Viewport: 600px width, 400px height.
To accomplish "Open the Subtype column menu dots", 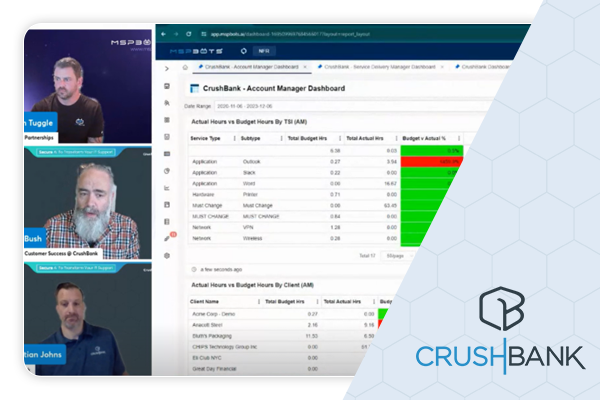I will (x=282, y=138).
